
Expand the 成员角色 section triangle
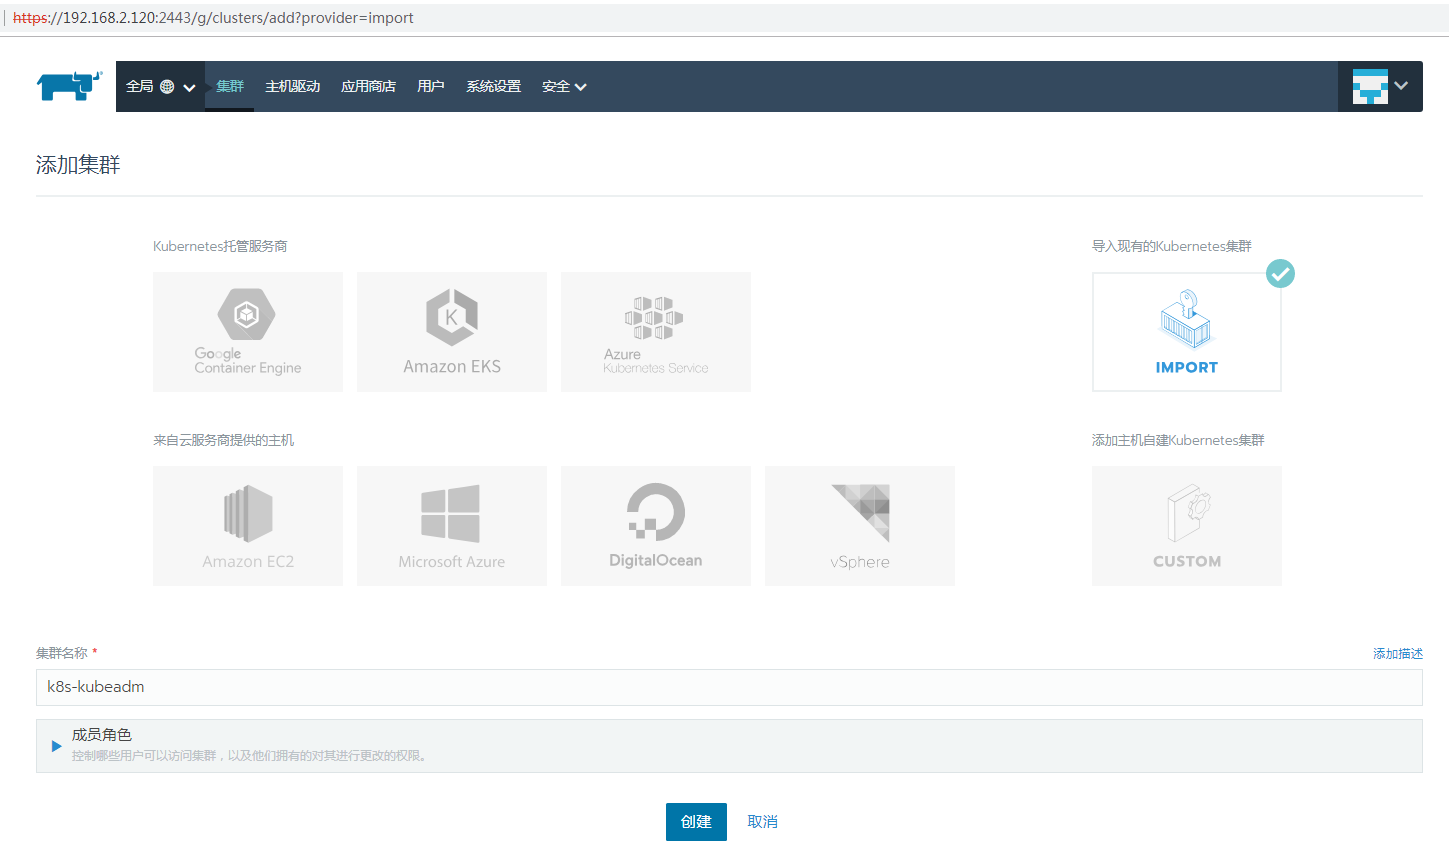tap(56, 746)
